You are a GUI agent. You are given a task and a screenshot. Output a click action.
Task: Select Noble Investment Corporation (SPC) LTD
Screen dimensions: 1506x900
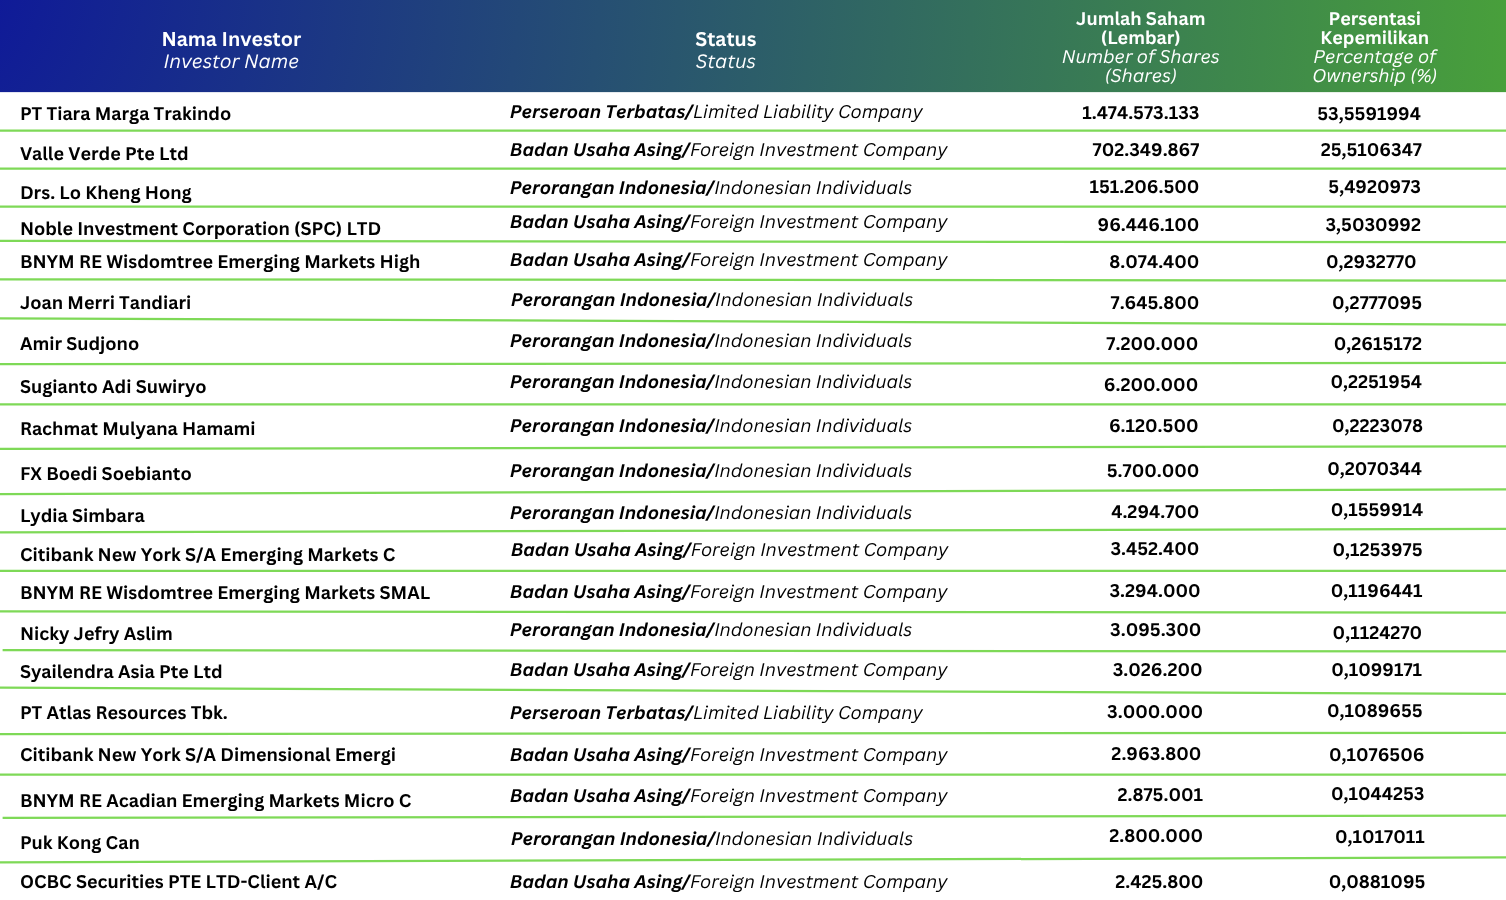200,229
